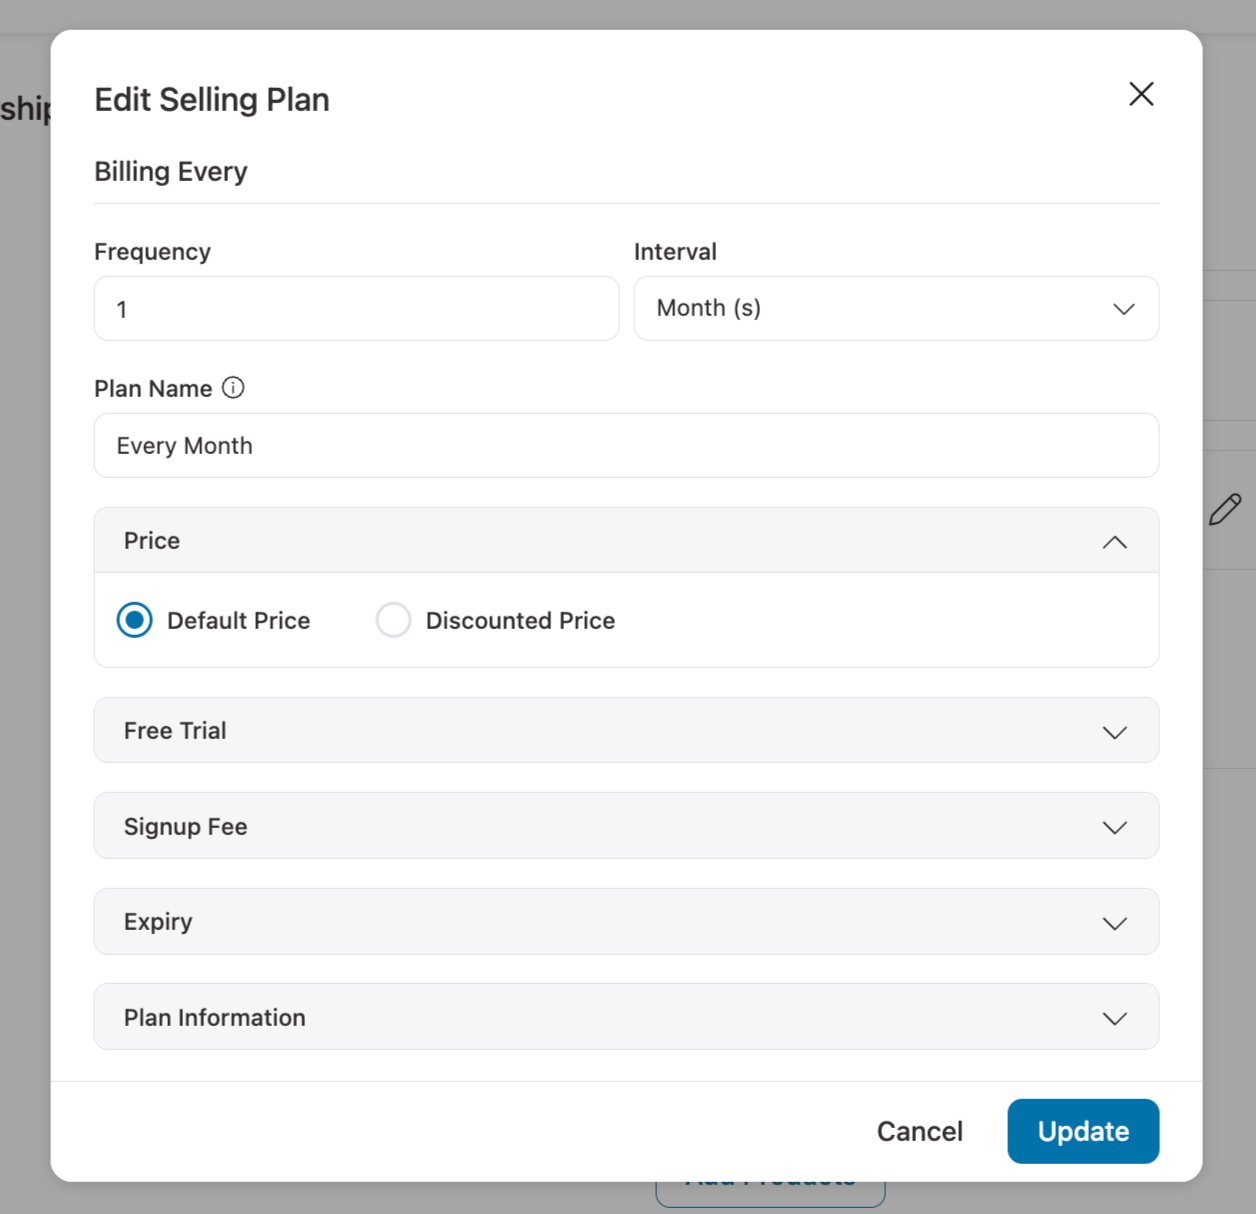1256x1214 pixels.
Task: Deselect the Default Price radio button
Action: [134, 620]
